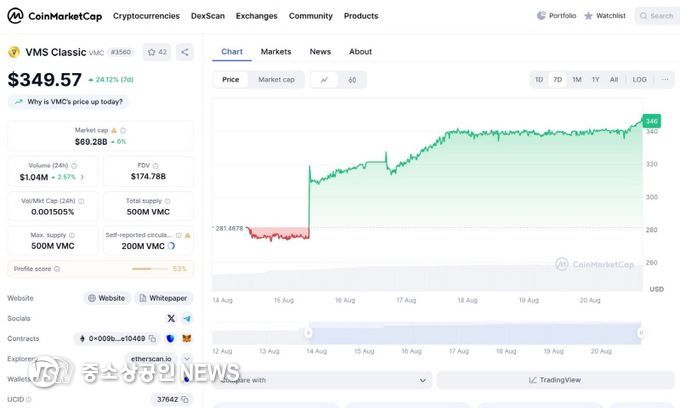This screenshot has height=408, width=680.
Task: Open DexScan menu
Action: (x=208, y=16)
